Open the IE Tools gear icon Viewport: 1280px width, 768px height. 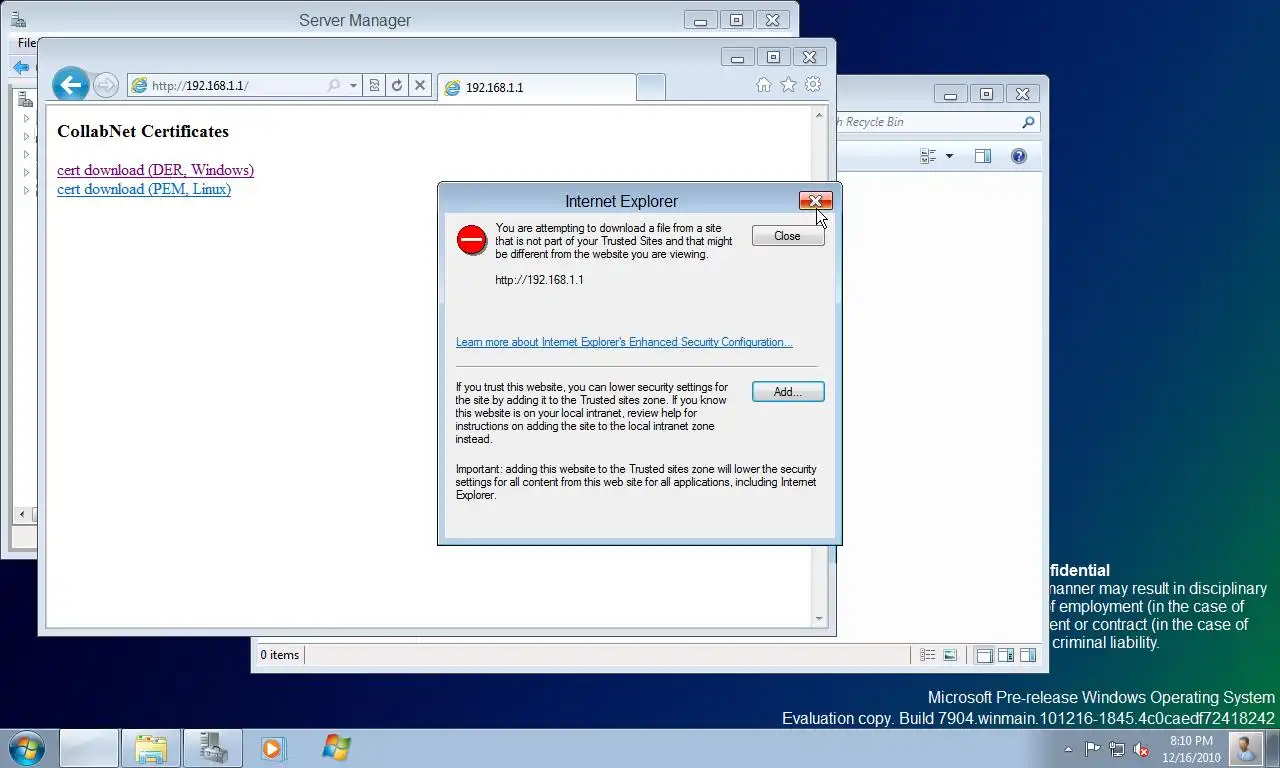pos(813,85)
